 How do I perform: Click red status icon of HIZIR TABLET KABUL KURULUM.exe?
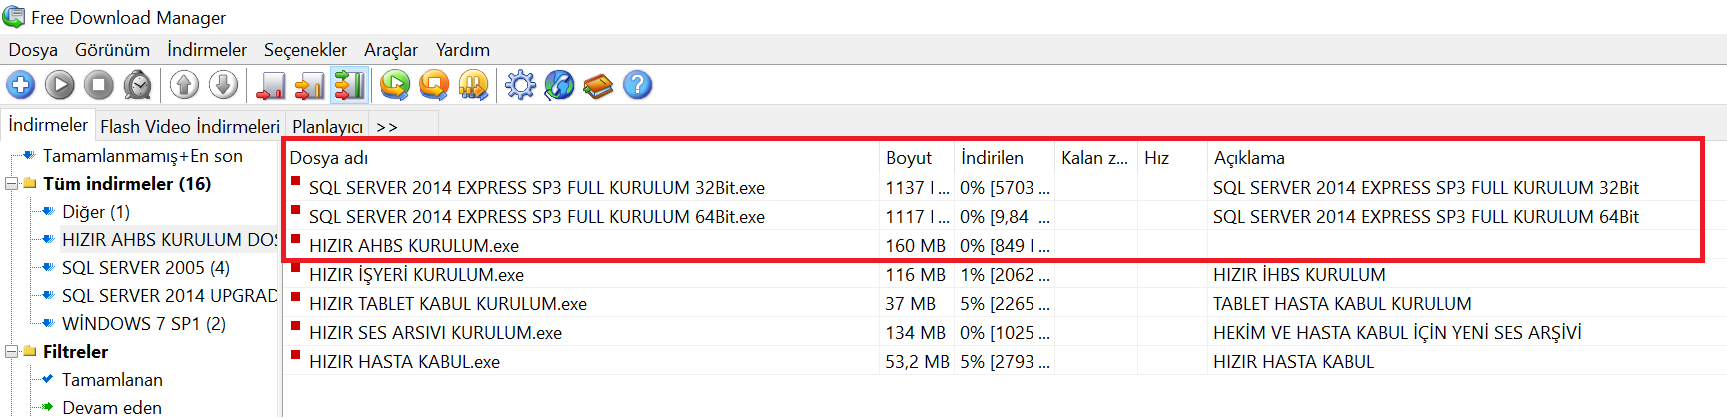pos(296,298)
